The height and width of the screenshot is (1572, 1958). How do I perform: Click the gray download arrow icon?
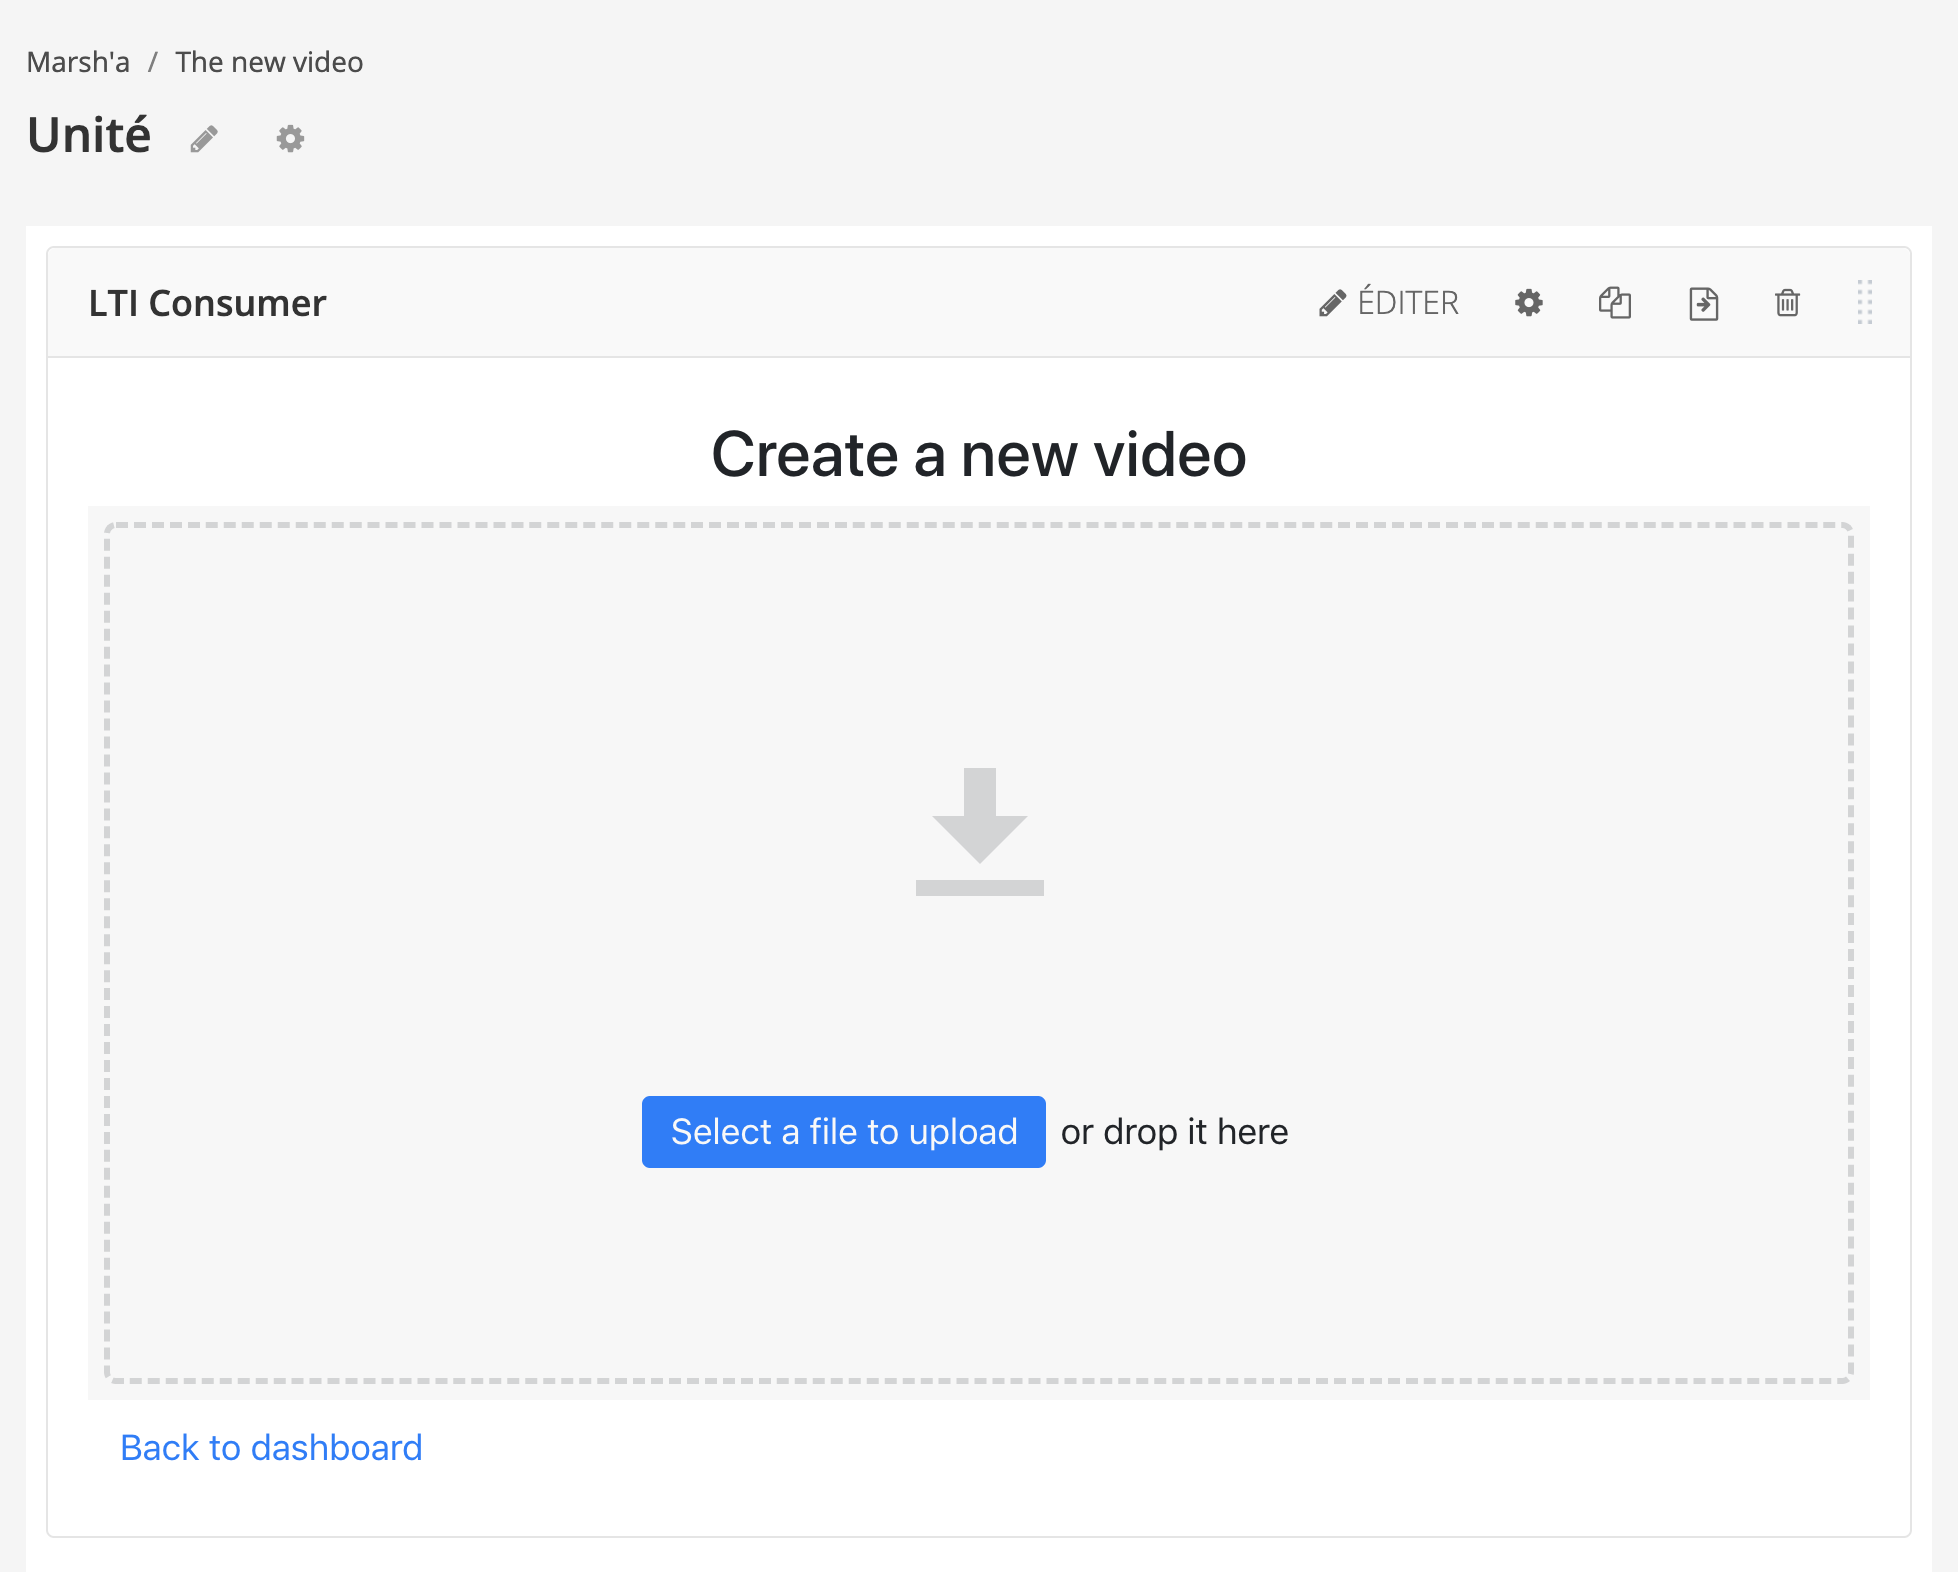(x=979, y=831)
